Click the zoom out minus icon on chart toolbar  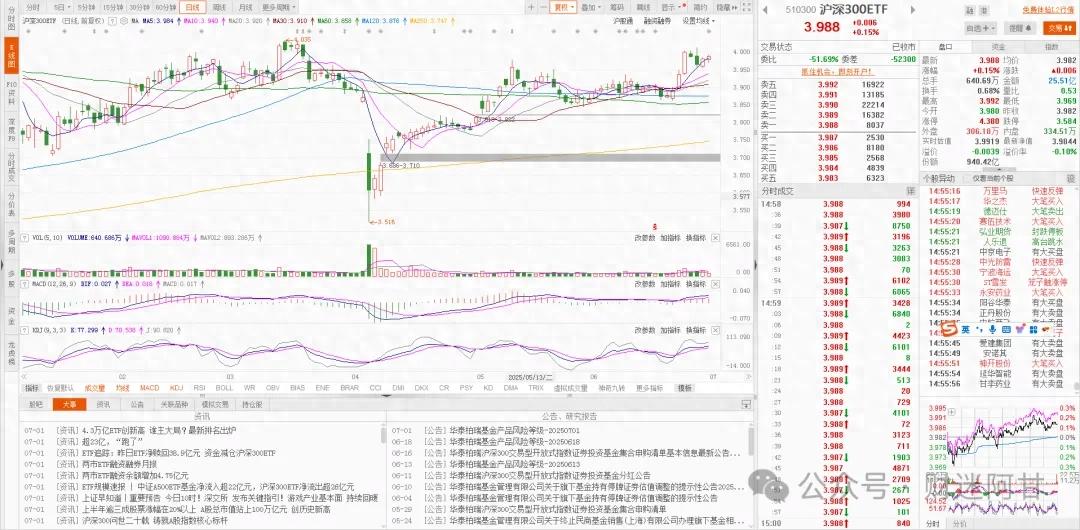[x=543, y=7]
